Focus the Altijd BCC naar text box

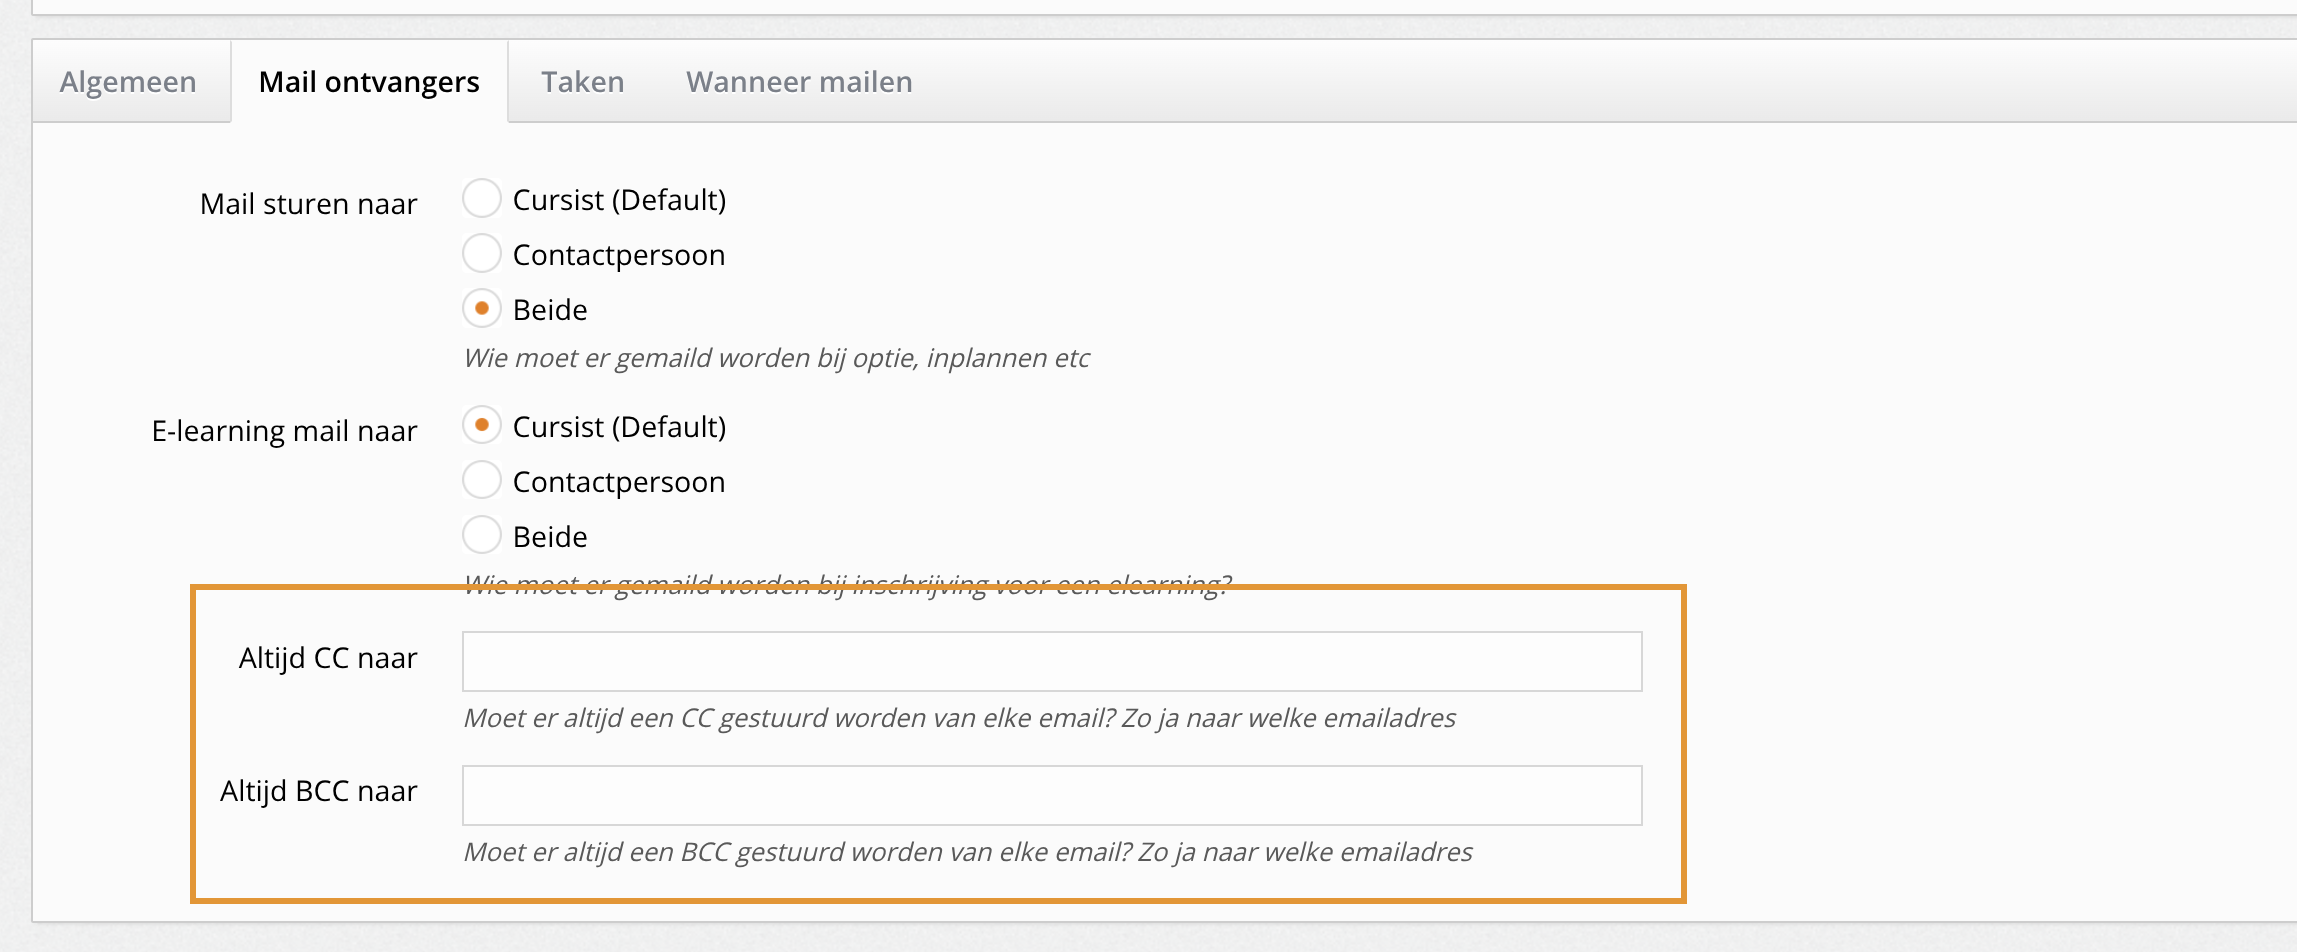[1051, 795]
